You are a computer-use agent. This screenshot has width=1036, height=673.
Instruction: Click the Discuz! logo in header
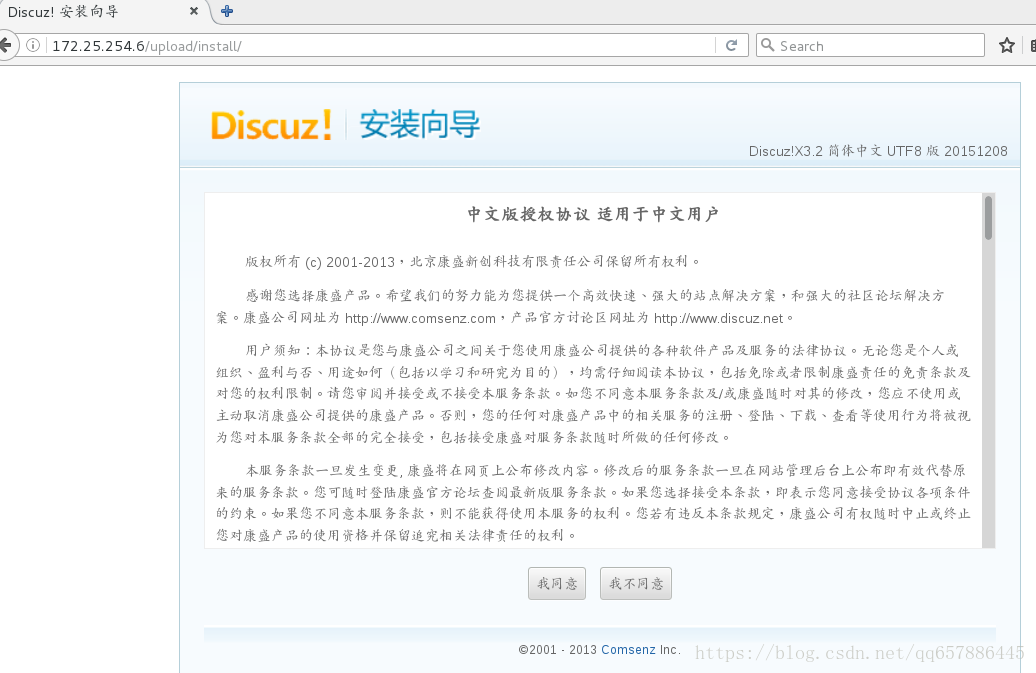pyautogui.click(x=271, y=125)
